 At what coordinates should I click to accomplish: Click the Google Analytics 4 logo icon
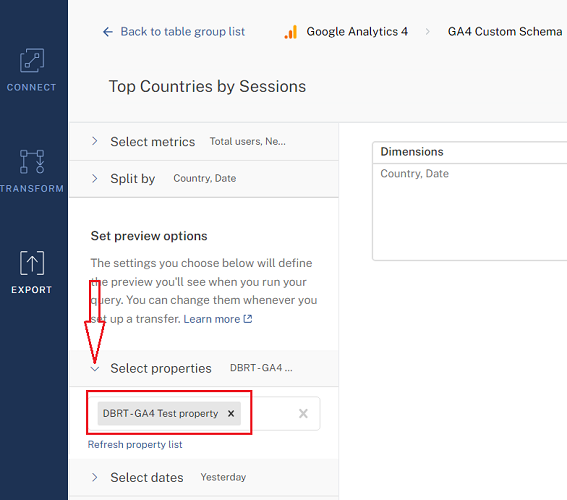pos(291,32)
